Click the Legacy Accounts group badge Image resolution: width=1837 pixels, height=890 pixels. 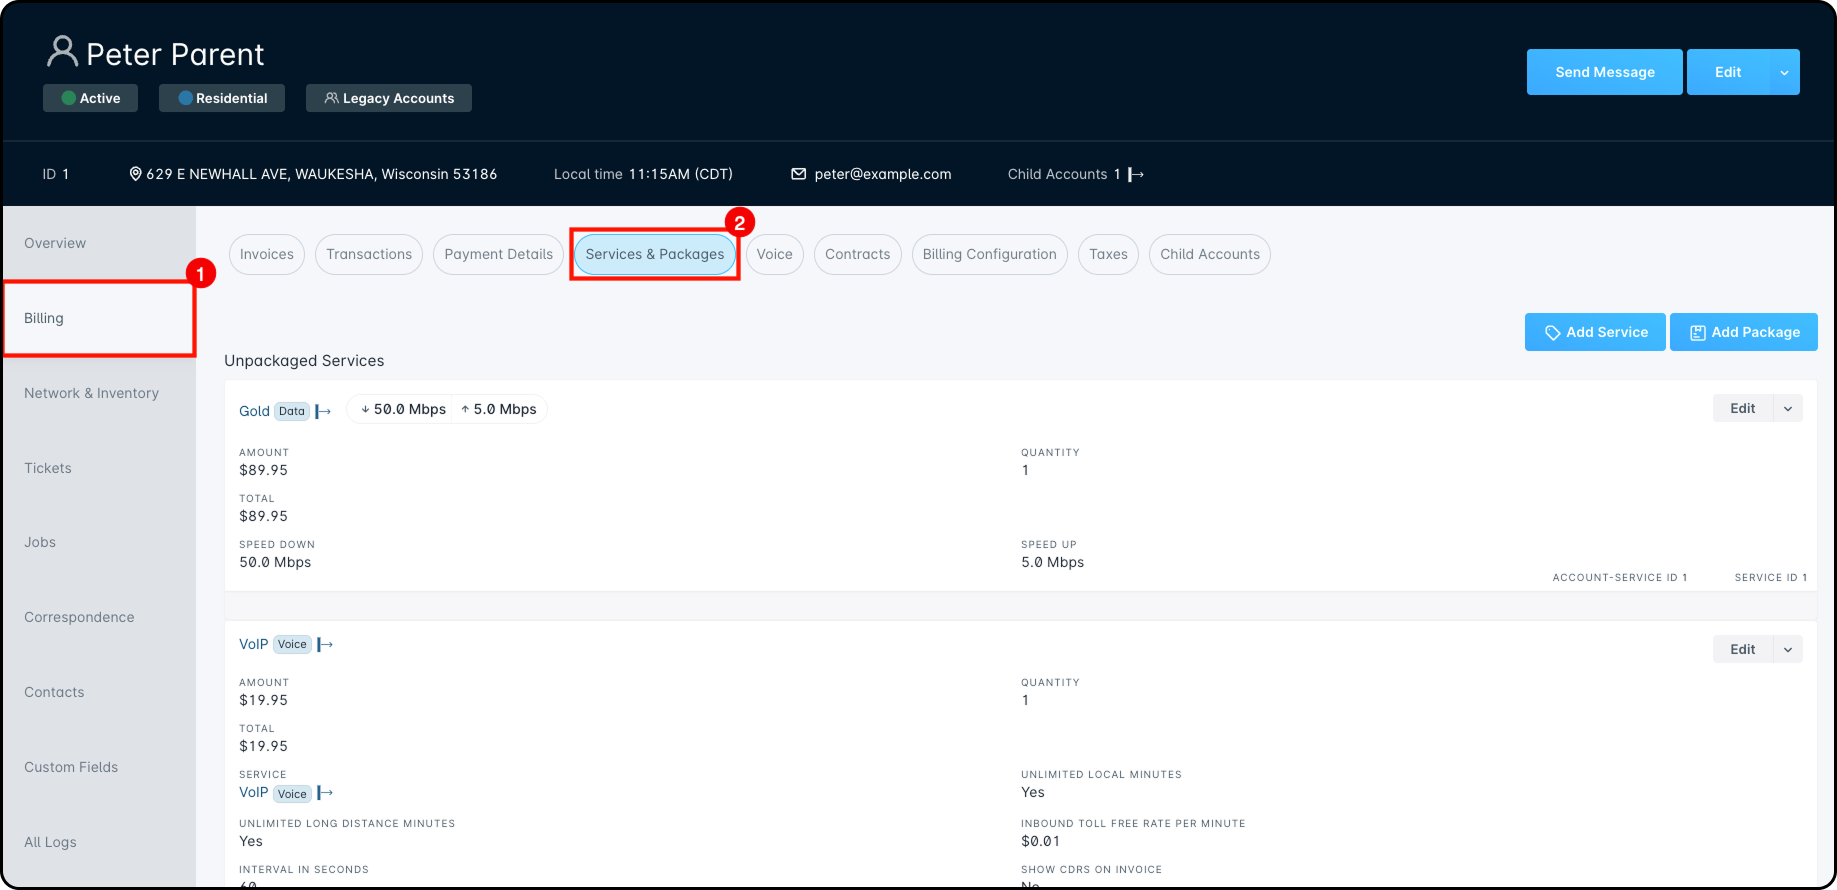point(389,98)
